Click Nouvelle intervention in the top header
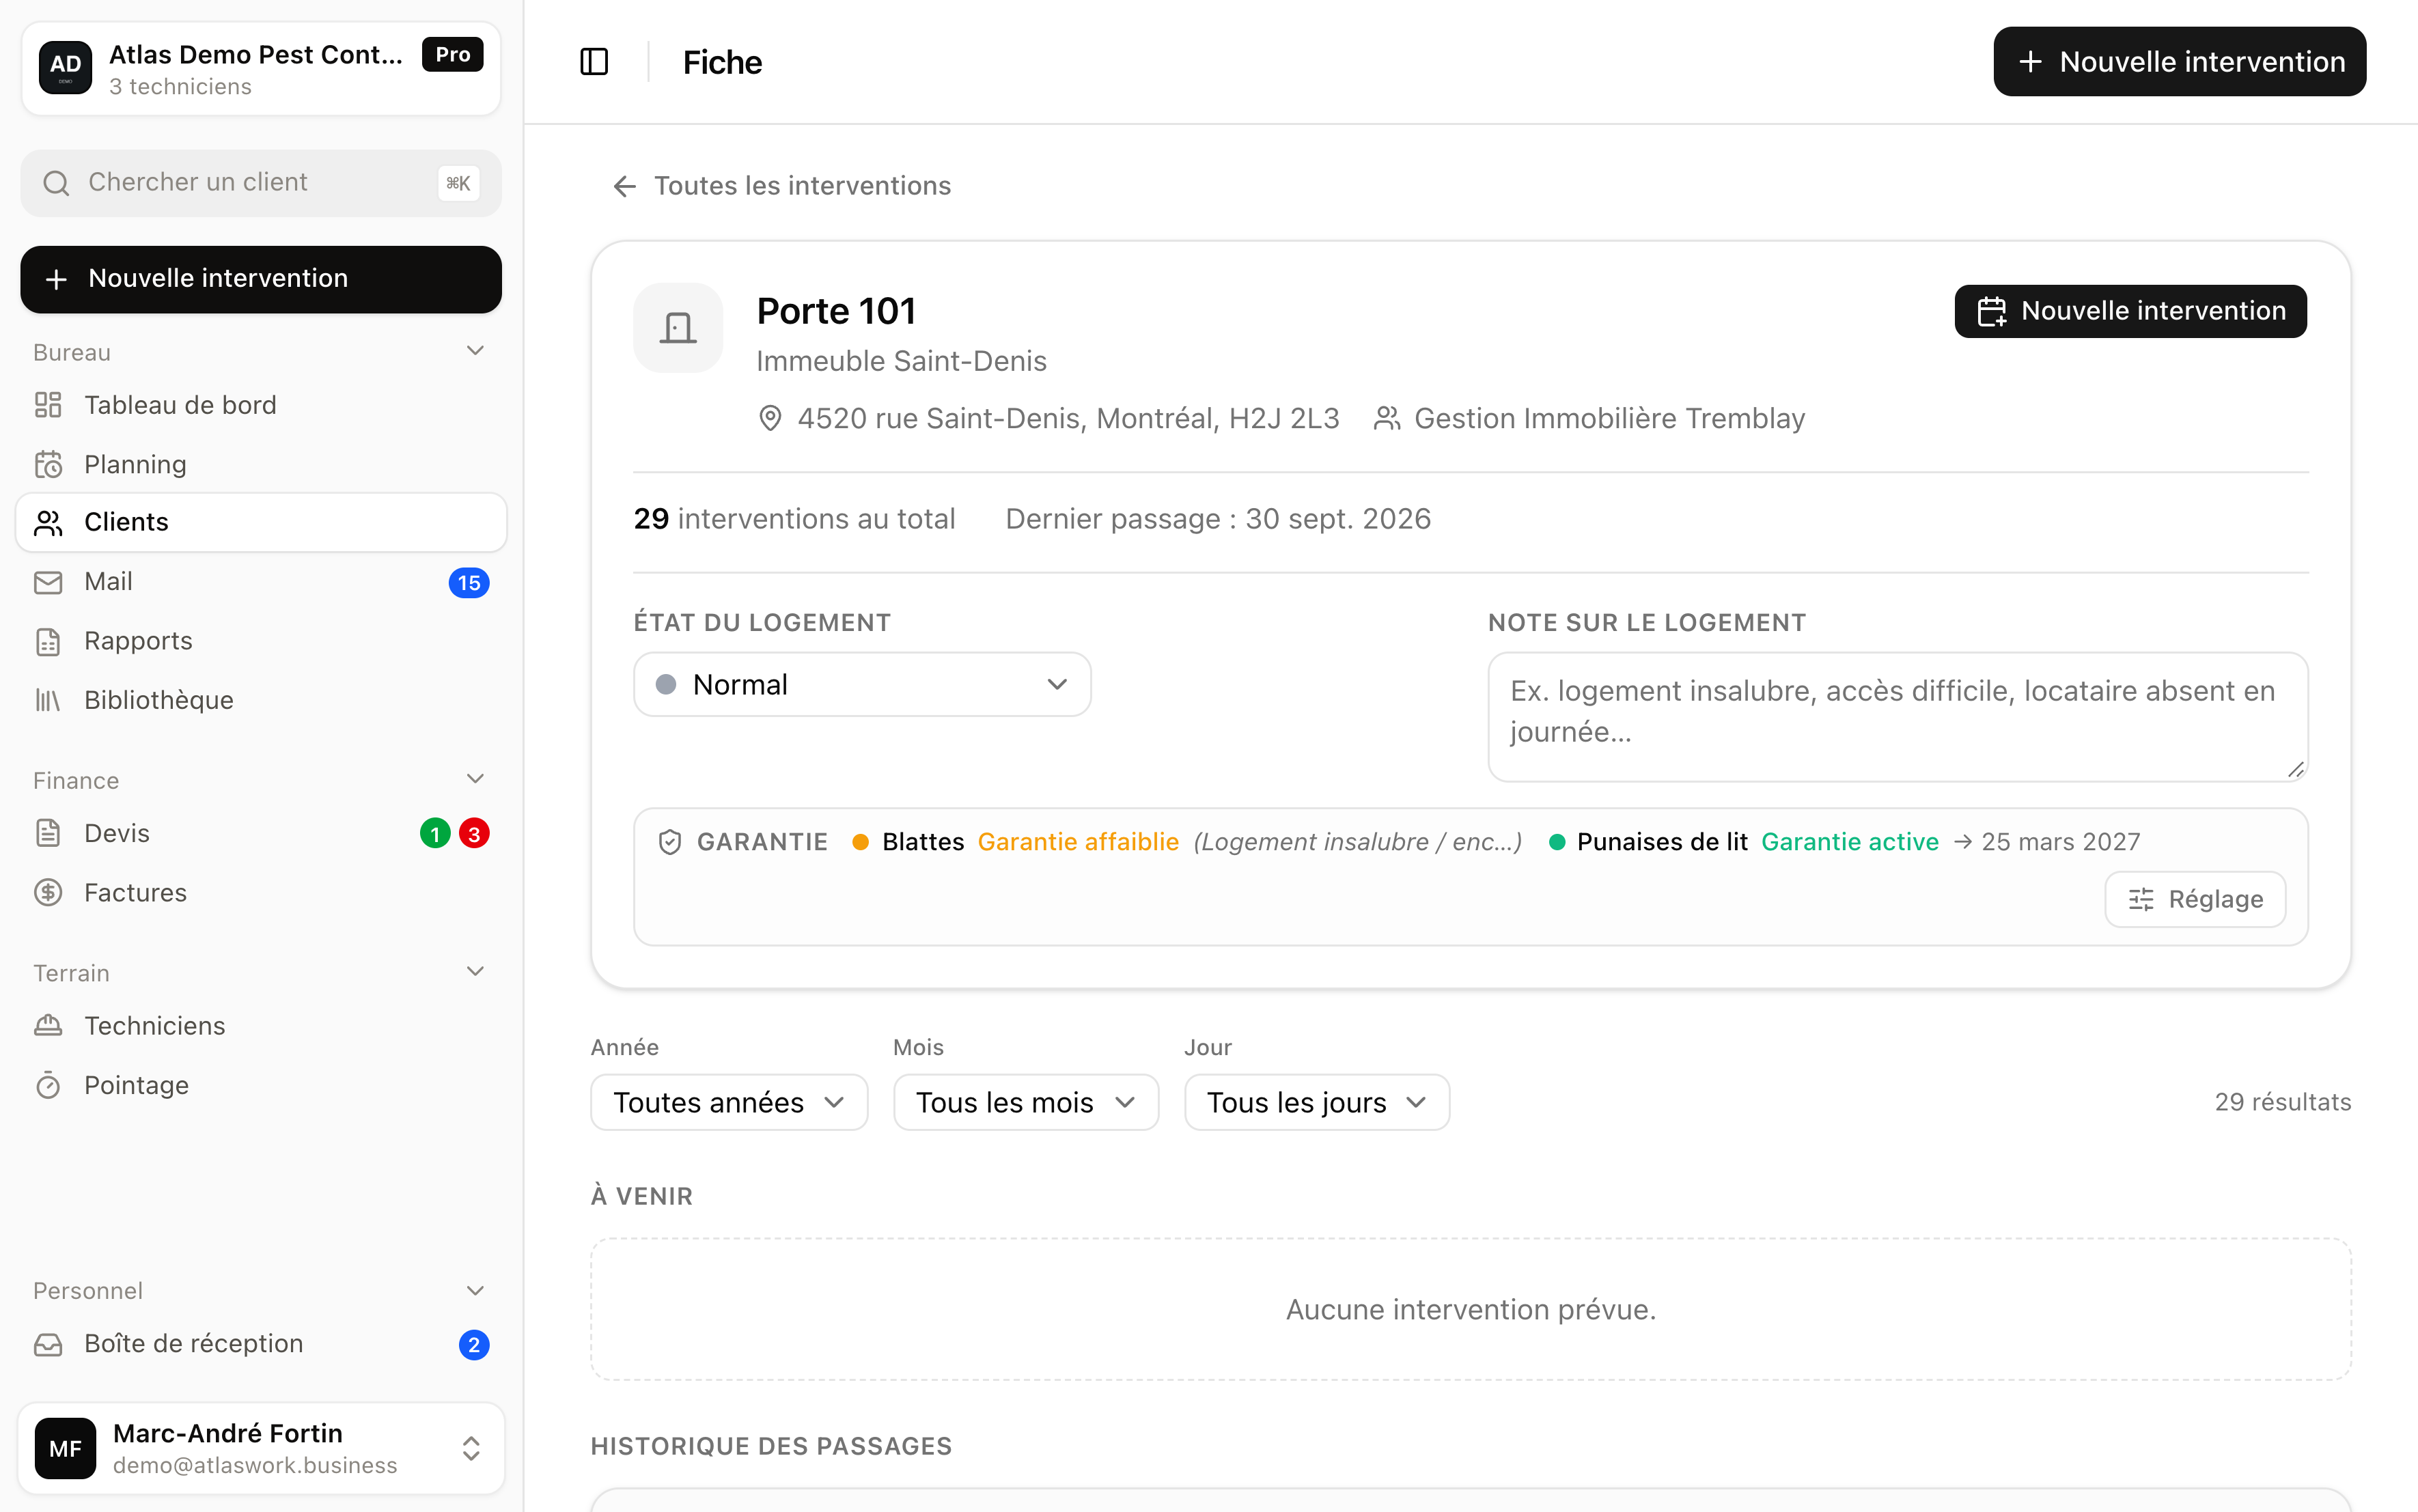The width and height of the screenshot is (2418, 1512). (x=2180, y=62)
